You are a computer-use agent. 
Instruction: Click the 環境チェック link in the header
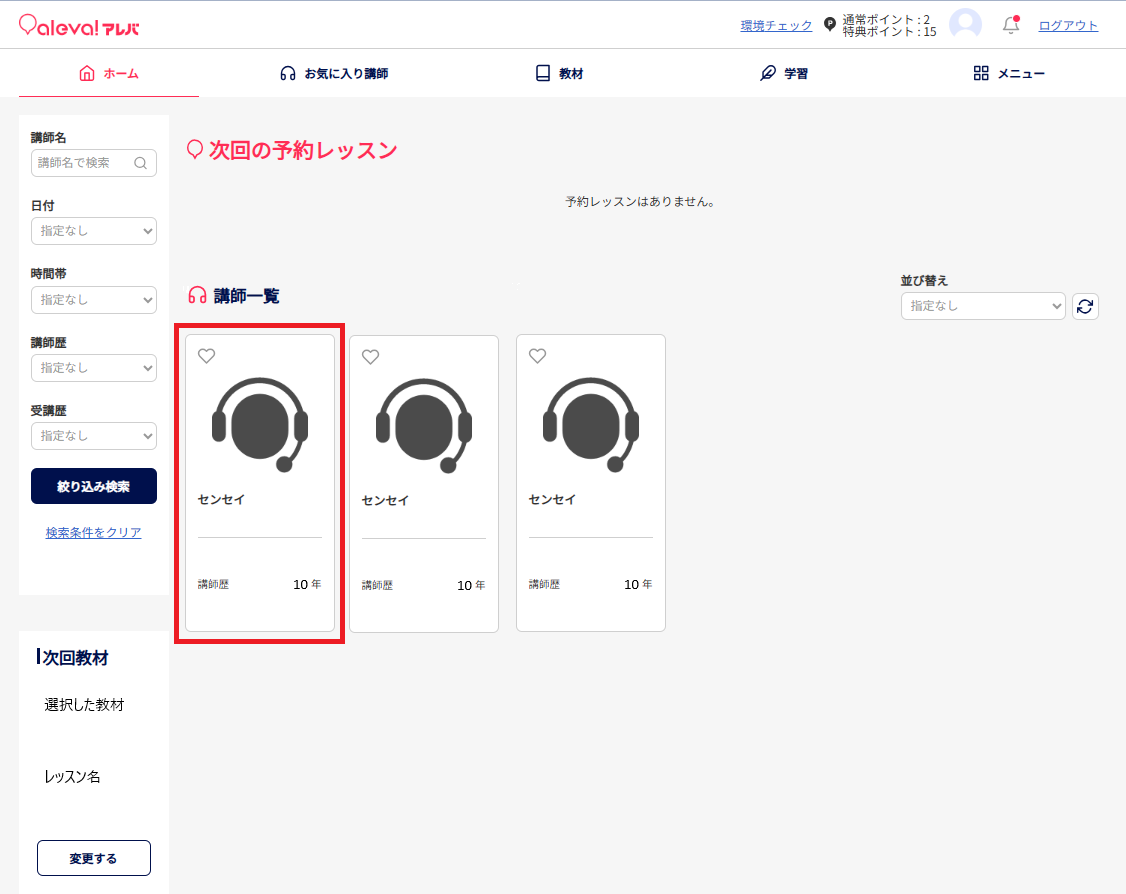776,26
